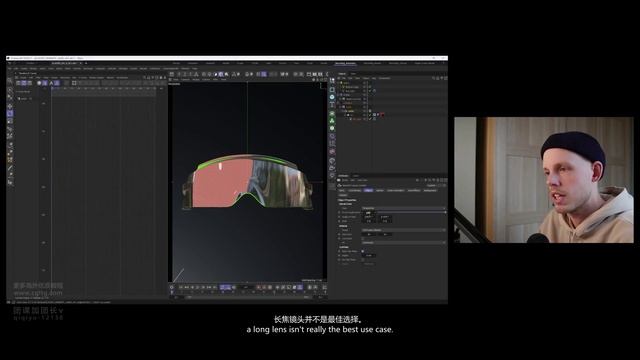Select the Cube primitive icon in right palette

point(332,90)
